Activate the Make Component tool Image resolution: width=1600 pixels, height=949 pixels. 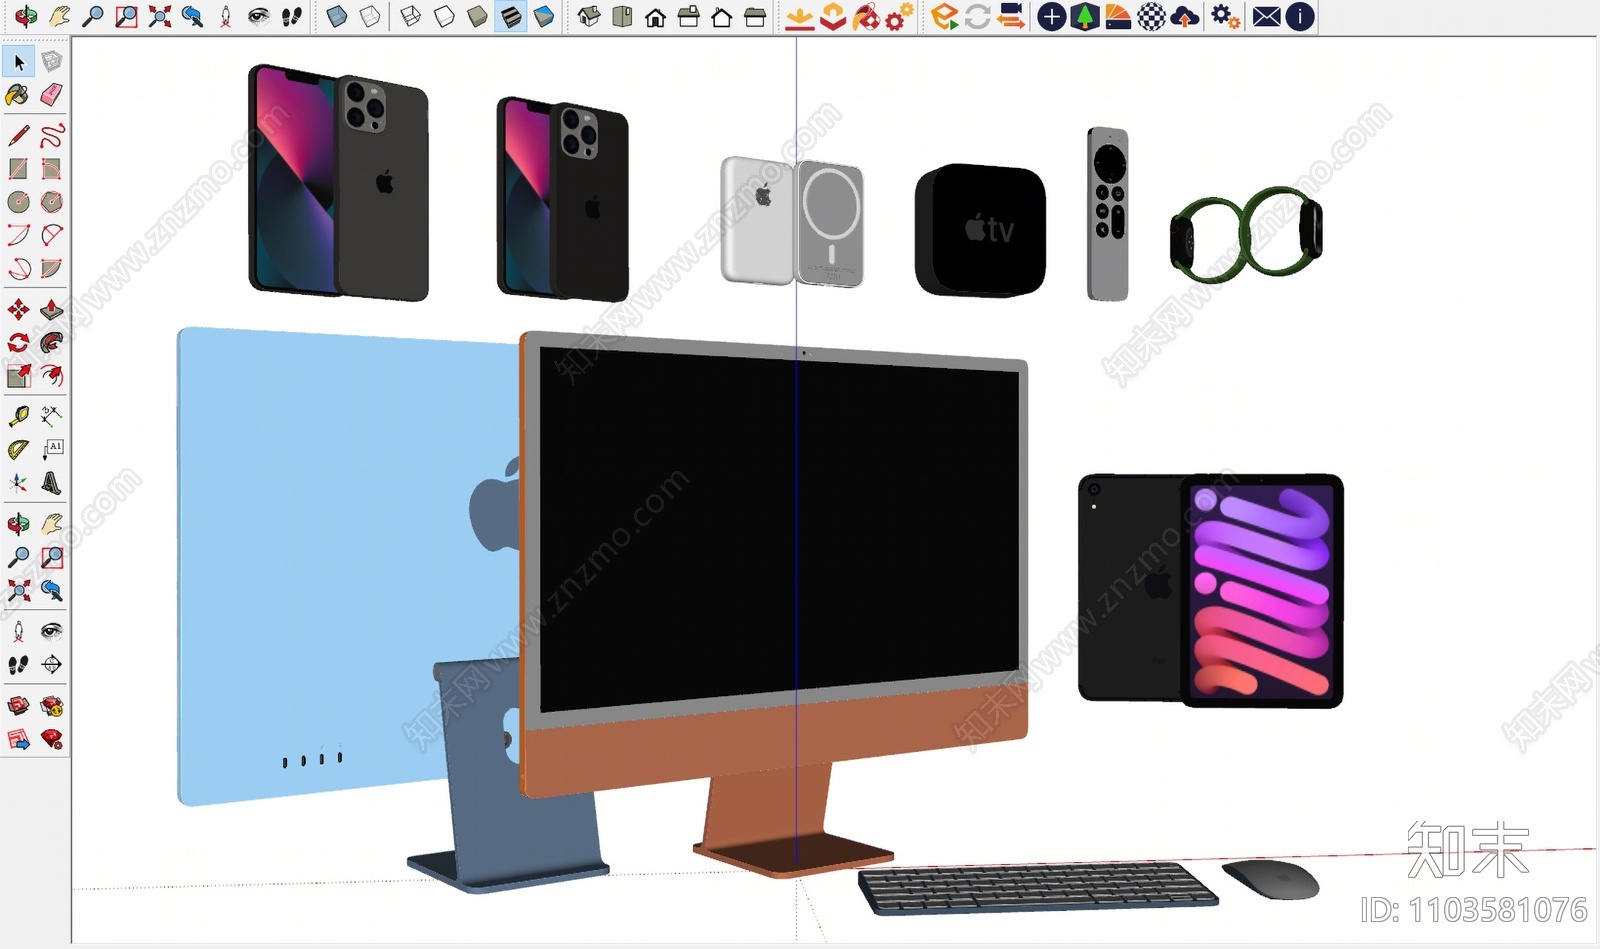[52, 62]
